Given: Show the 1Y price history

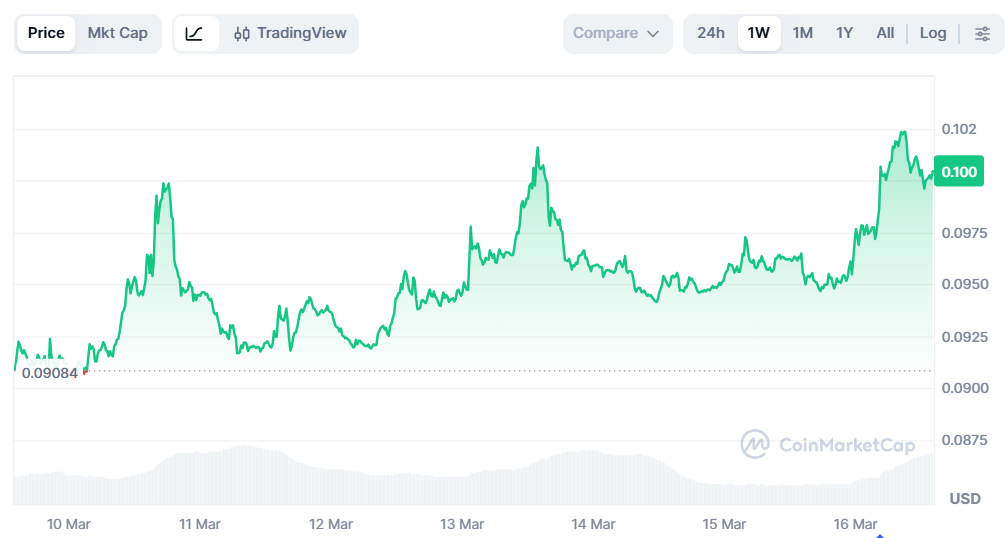Looking at the screenshot, I should coord(844,33).
